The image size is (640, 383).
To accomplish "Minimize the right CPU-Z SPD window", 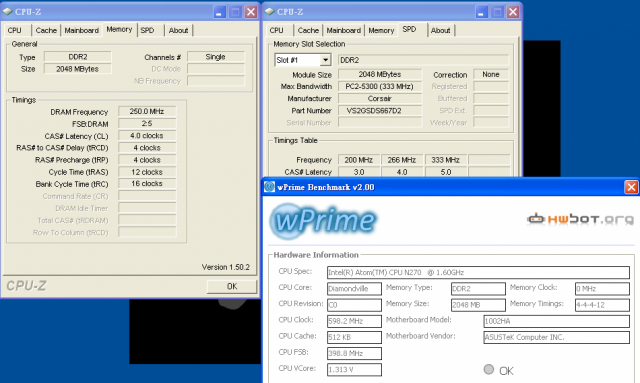I will [x=482, y=12].
